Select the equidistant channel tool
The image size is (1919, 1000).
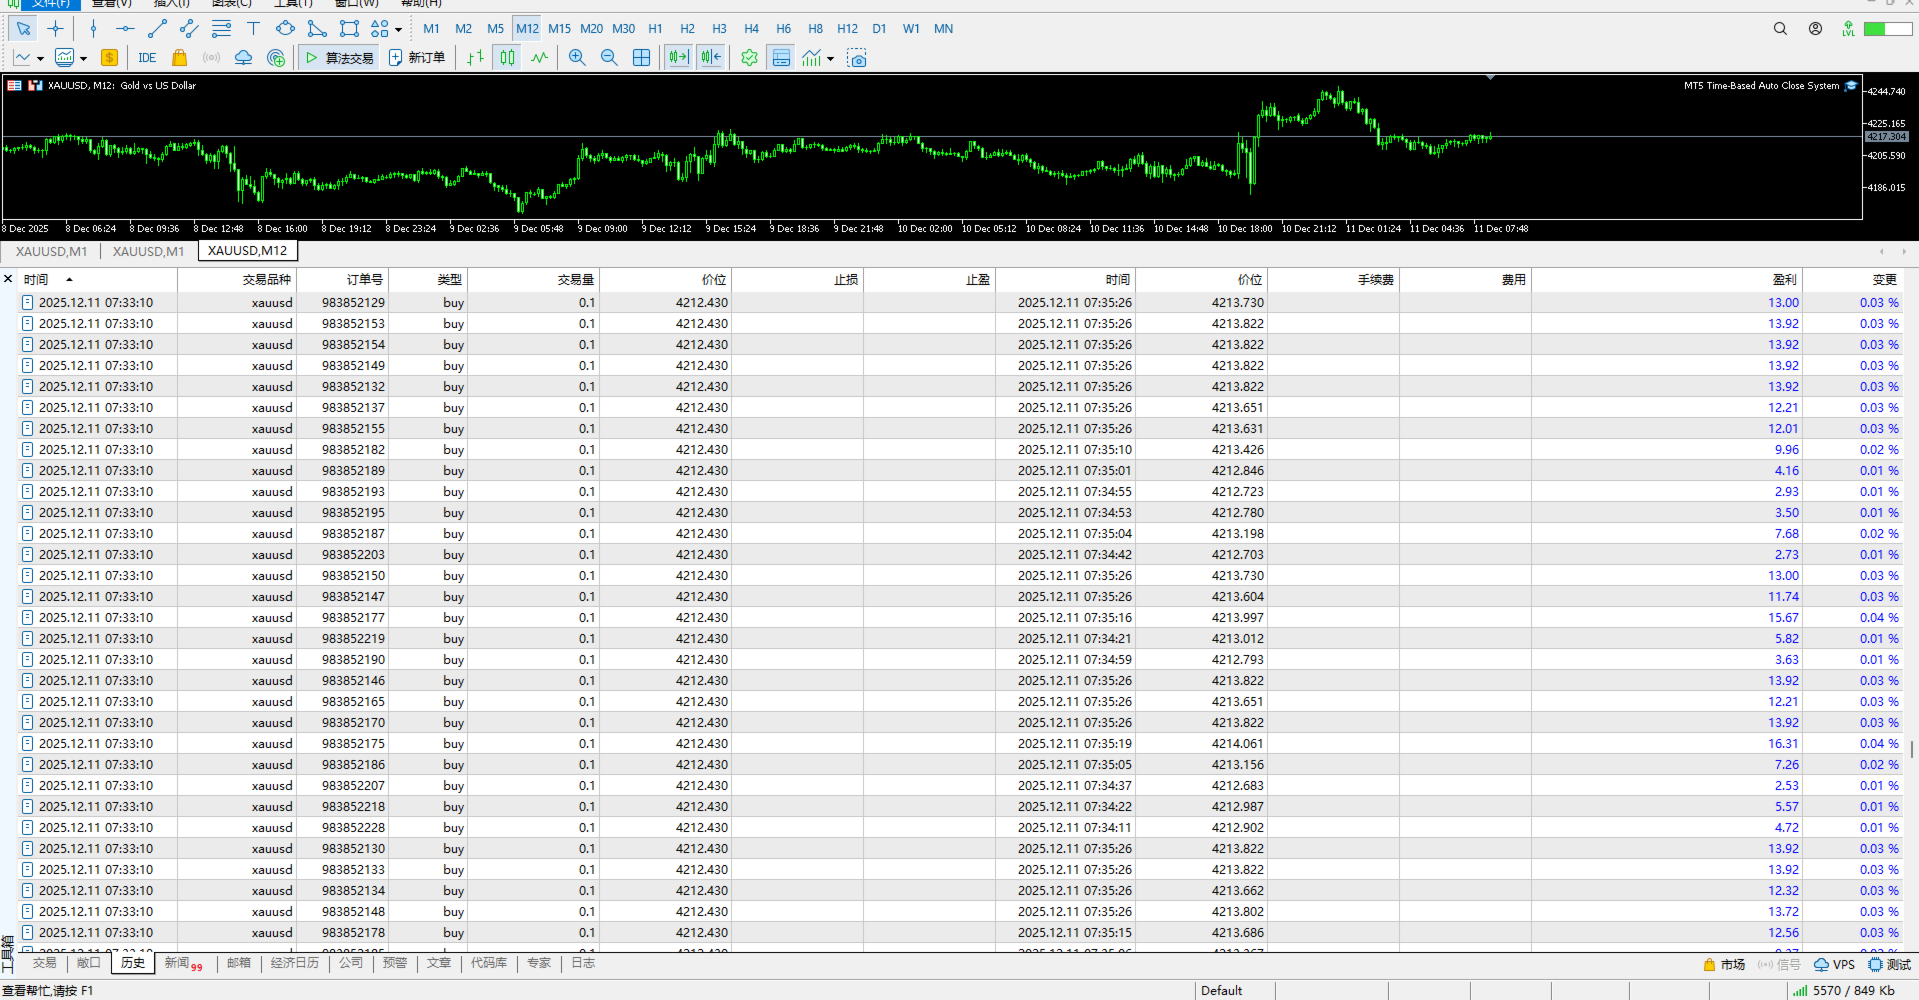pyautogui.click(x=189, y=29)
